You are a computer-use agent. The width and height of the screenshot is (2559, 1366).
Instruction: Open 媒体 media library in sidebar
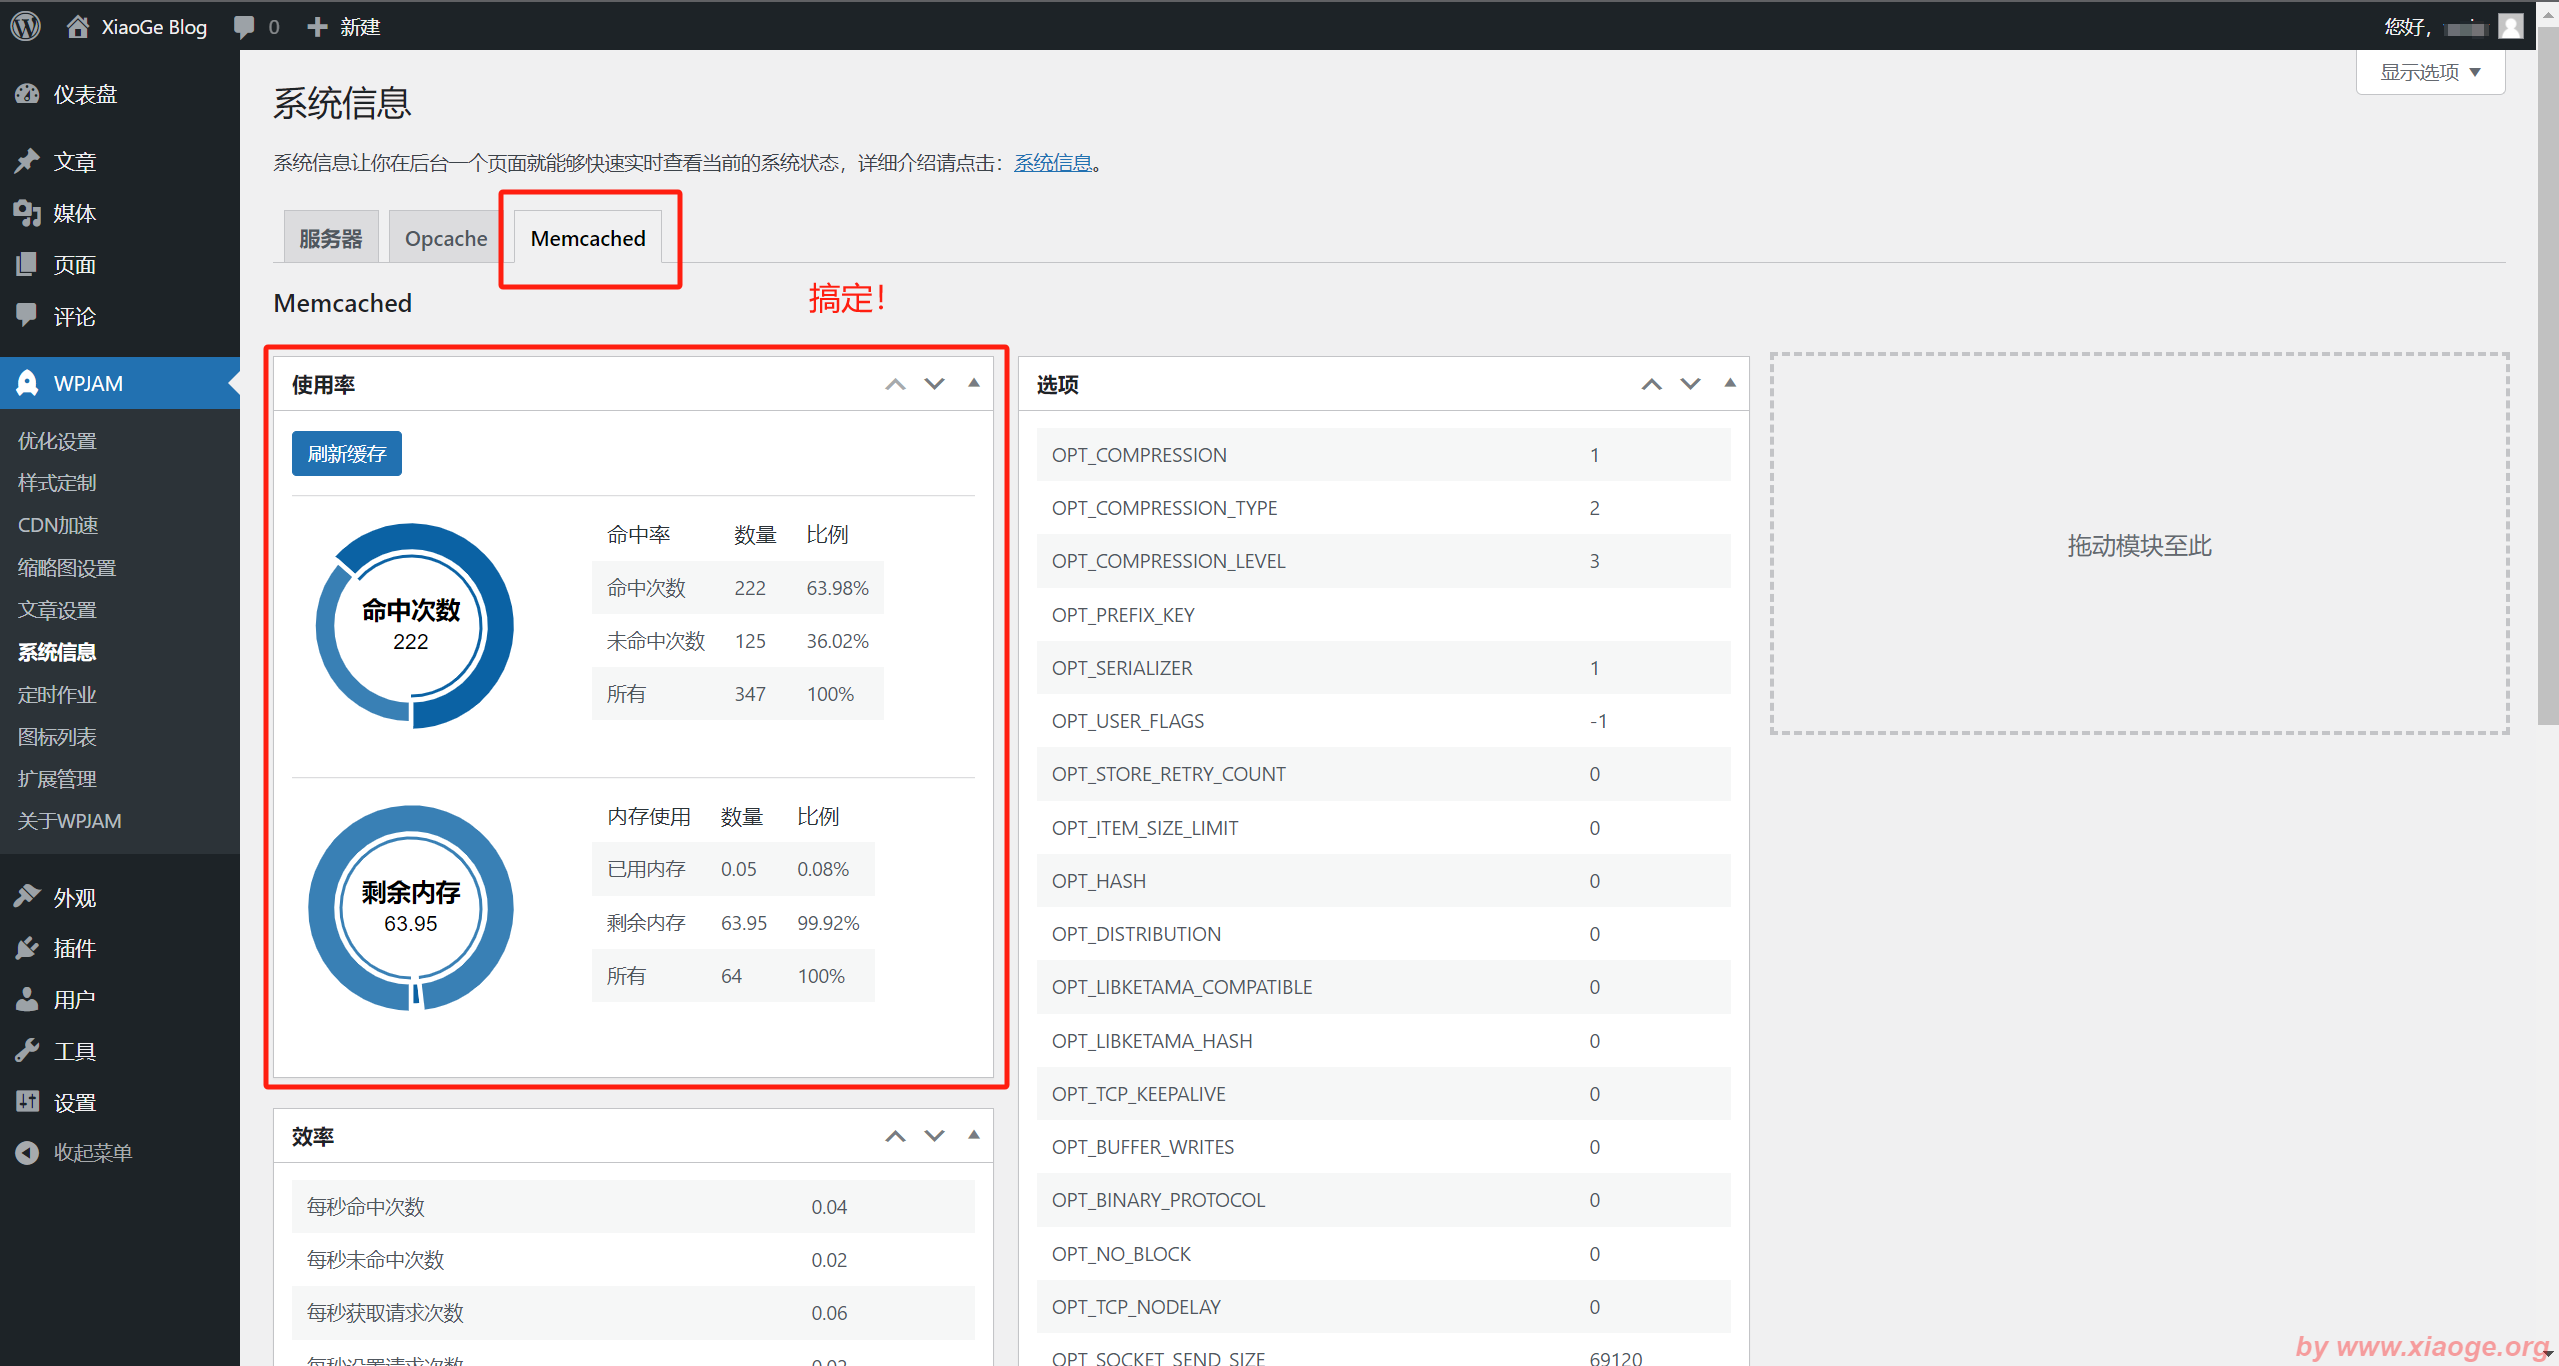(x=74, y=213)
